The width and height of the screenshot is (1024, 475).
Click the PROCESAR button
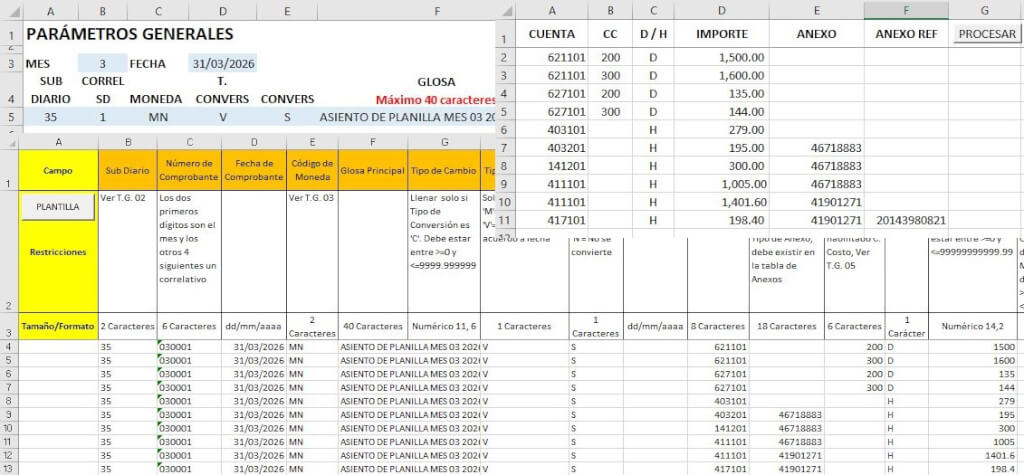click(986, 34)
